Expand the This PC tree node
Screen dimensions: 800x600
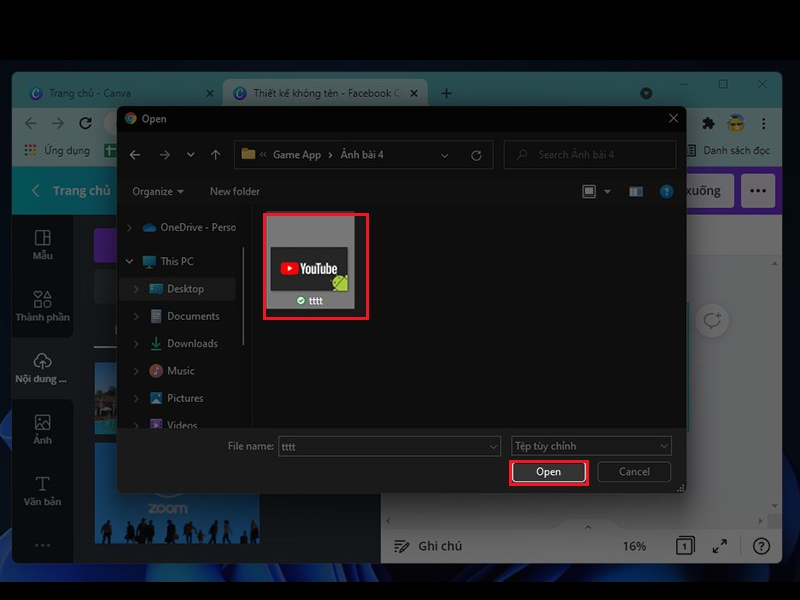129,261
